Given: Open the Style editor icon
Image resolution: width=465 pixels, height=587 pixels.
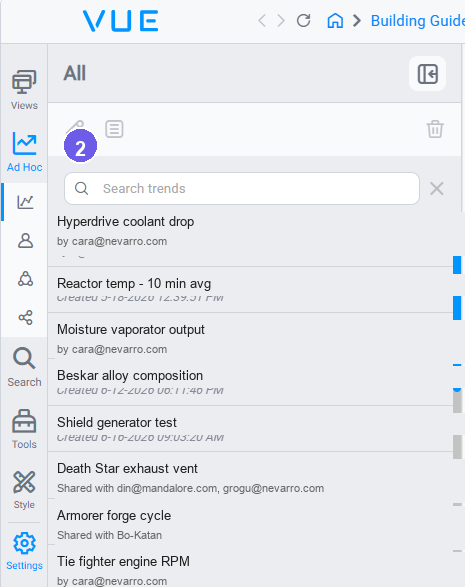Looking at the screenshot, I should [x=24, y=490].
